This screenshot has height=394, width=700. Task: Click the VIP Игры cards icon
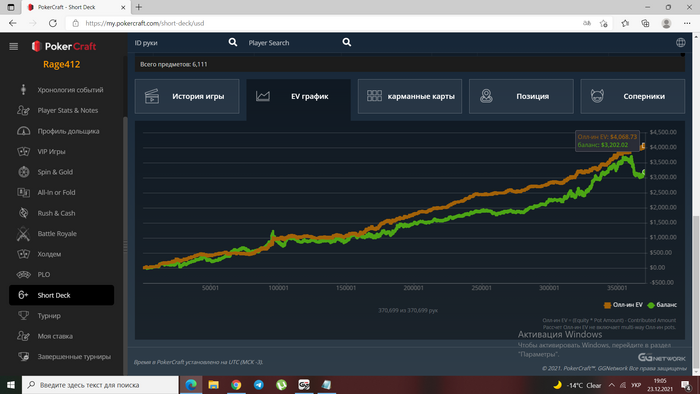pyautogui.click(x=23, y=151)
